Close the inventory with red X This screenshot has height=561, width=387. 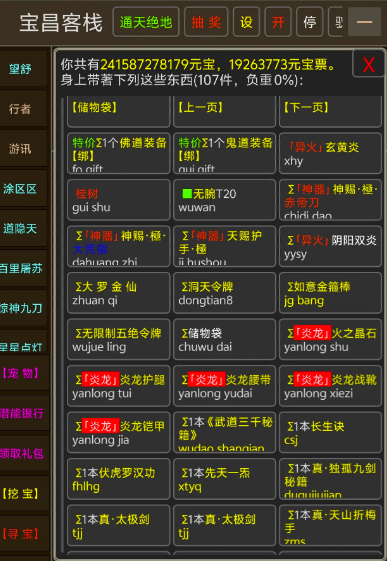pos(368,64)
